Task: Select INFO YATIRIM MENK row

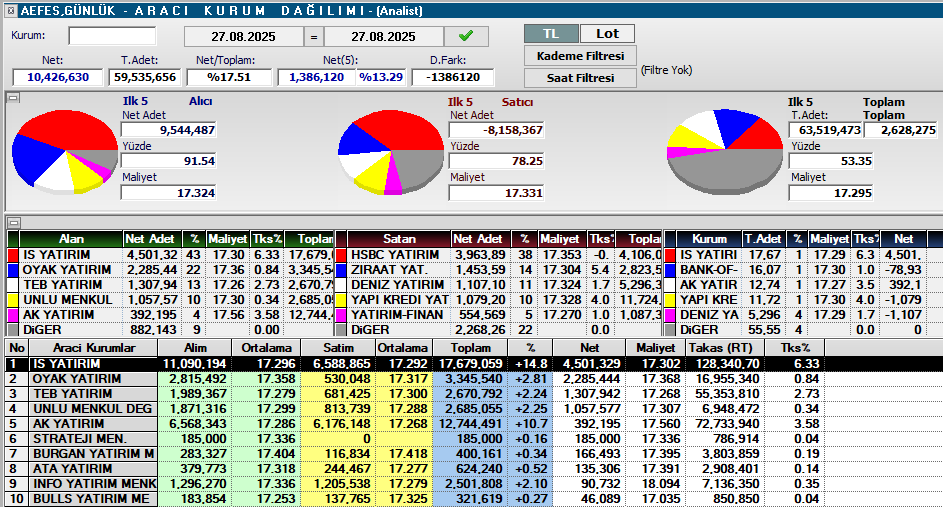Action: [474, 484]
